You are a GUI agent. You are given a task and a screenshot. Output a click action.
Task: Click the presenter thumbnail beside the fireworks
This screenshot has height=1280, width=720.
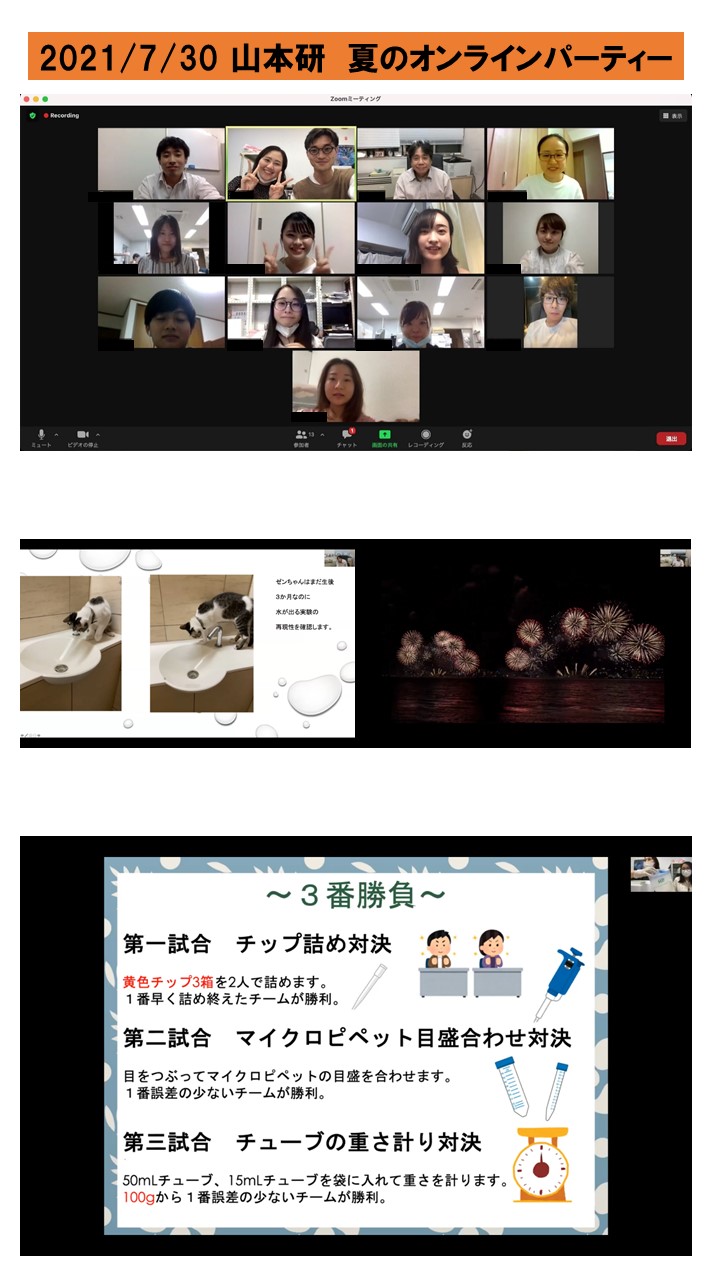[674, 558]
